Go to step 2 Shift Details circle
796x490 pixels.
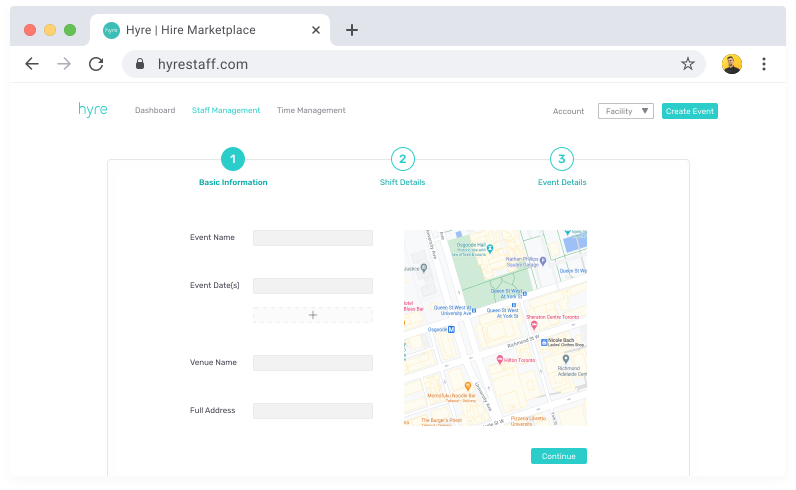point(403,159)
